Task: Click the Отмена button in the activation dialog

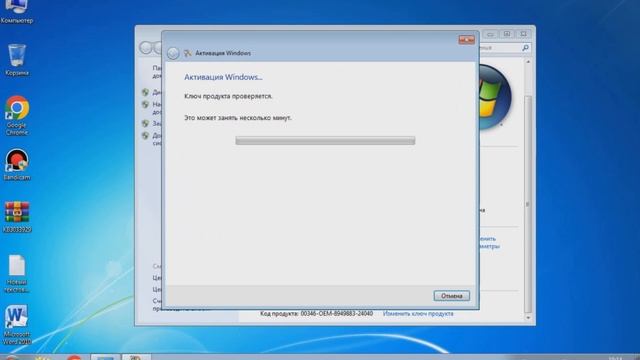Action: click(x=451, y=296)
